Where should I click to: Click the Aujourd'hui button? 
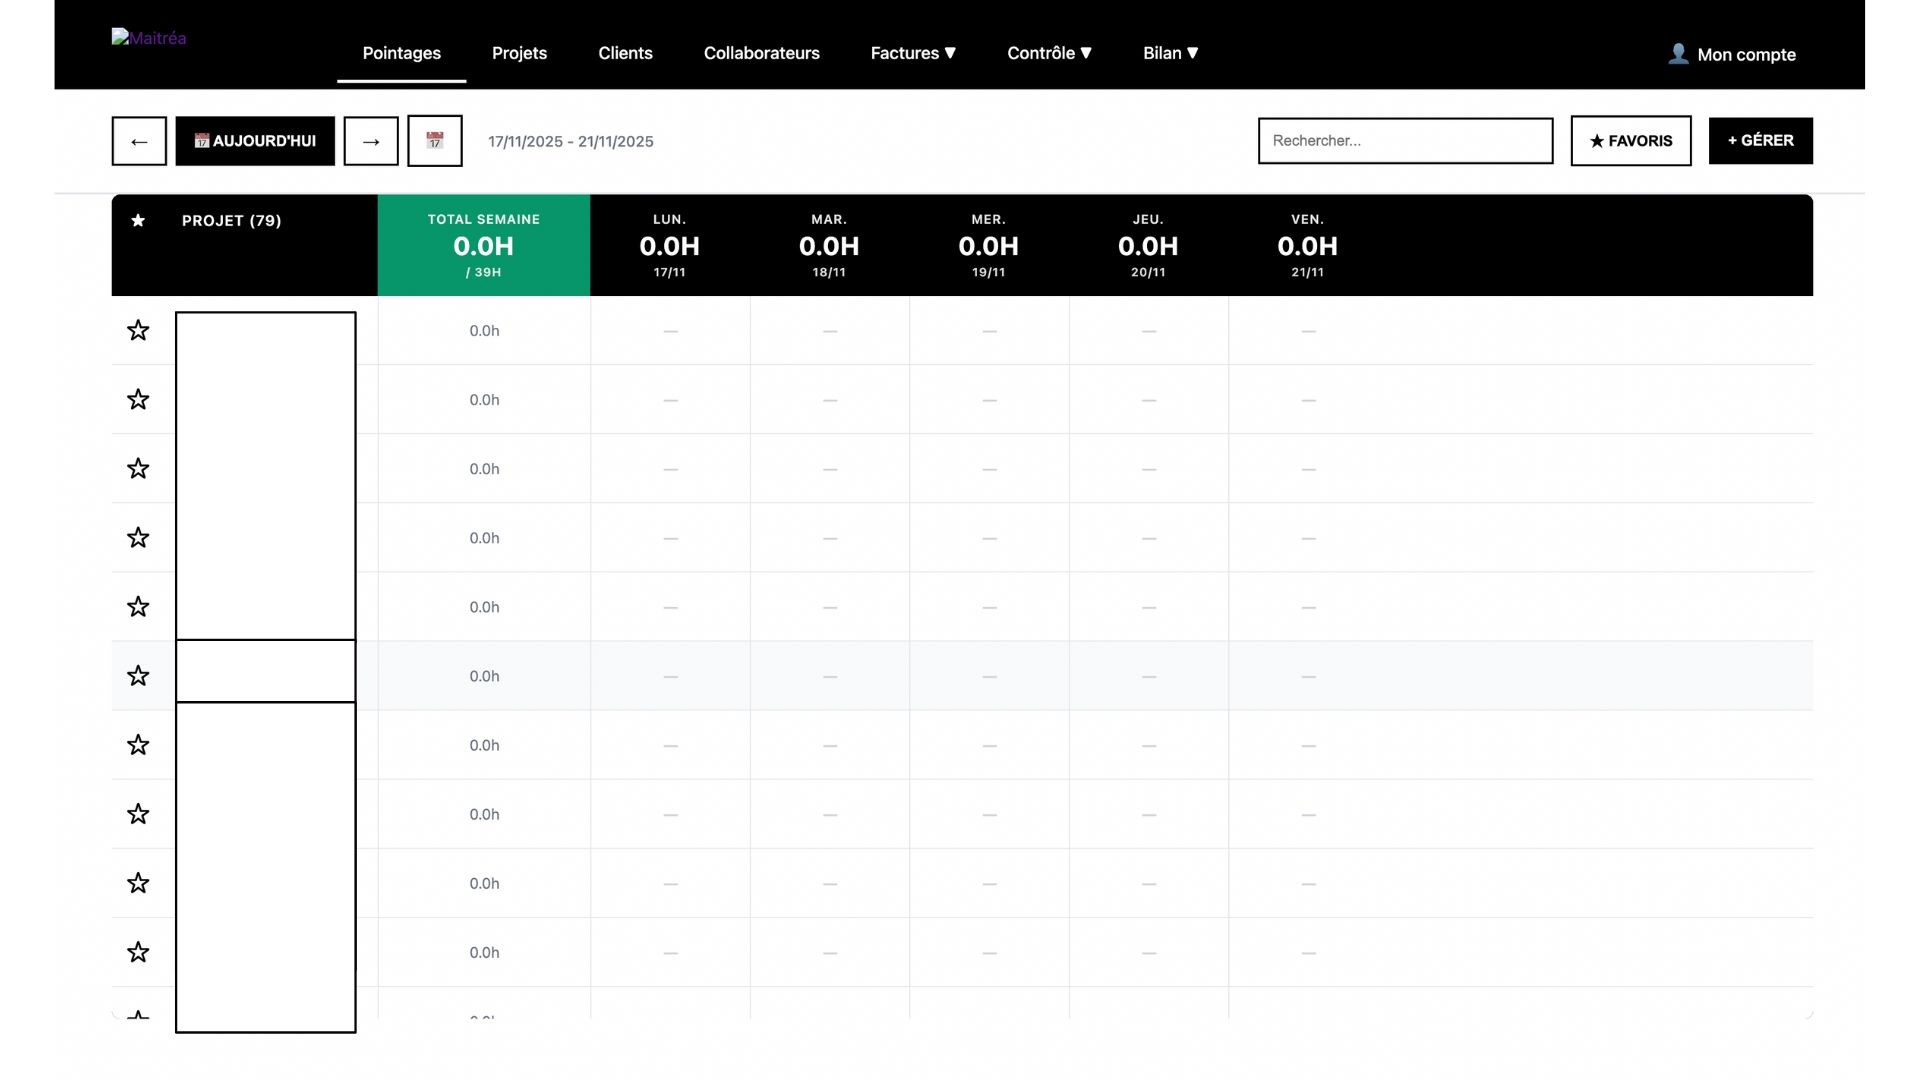point(255,141)
